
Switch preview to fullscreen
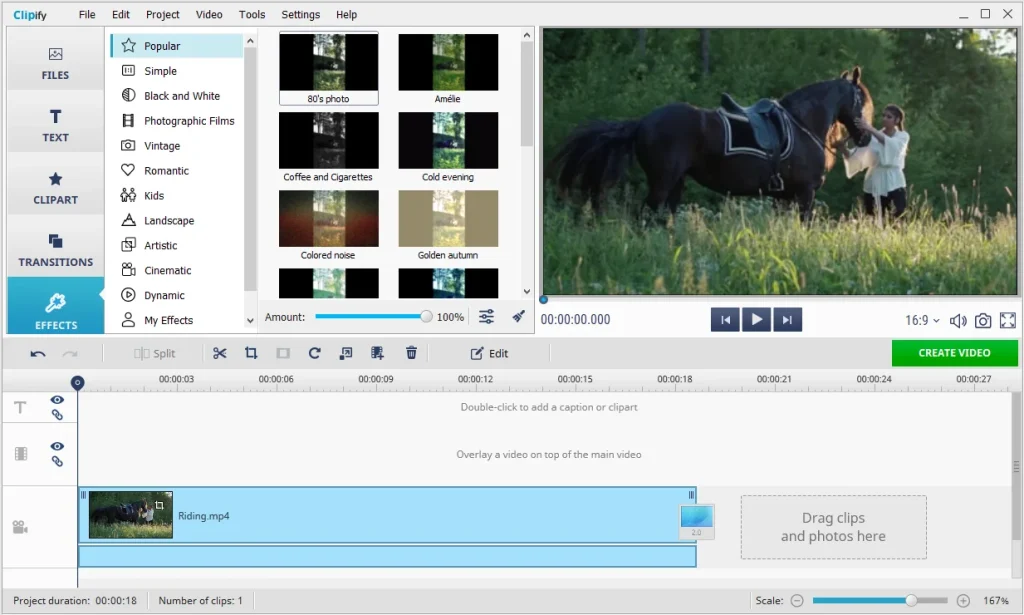click(1008, 321)
